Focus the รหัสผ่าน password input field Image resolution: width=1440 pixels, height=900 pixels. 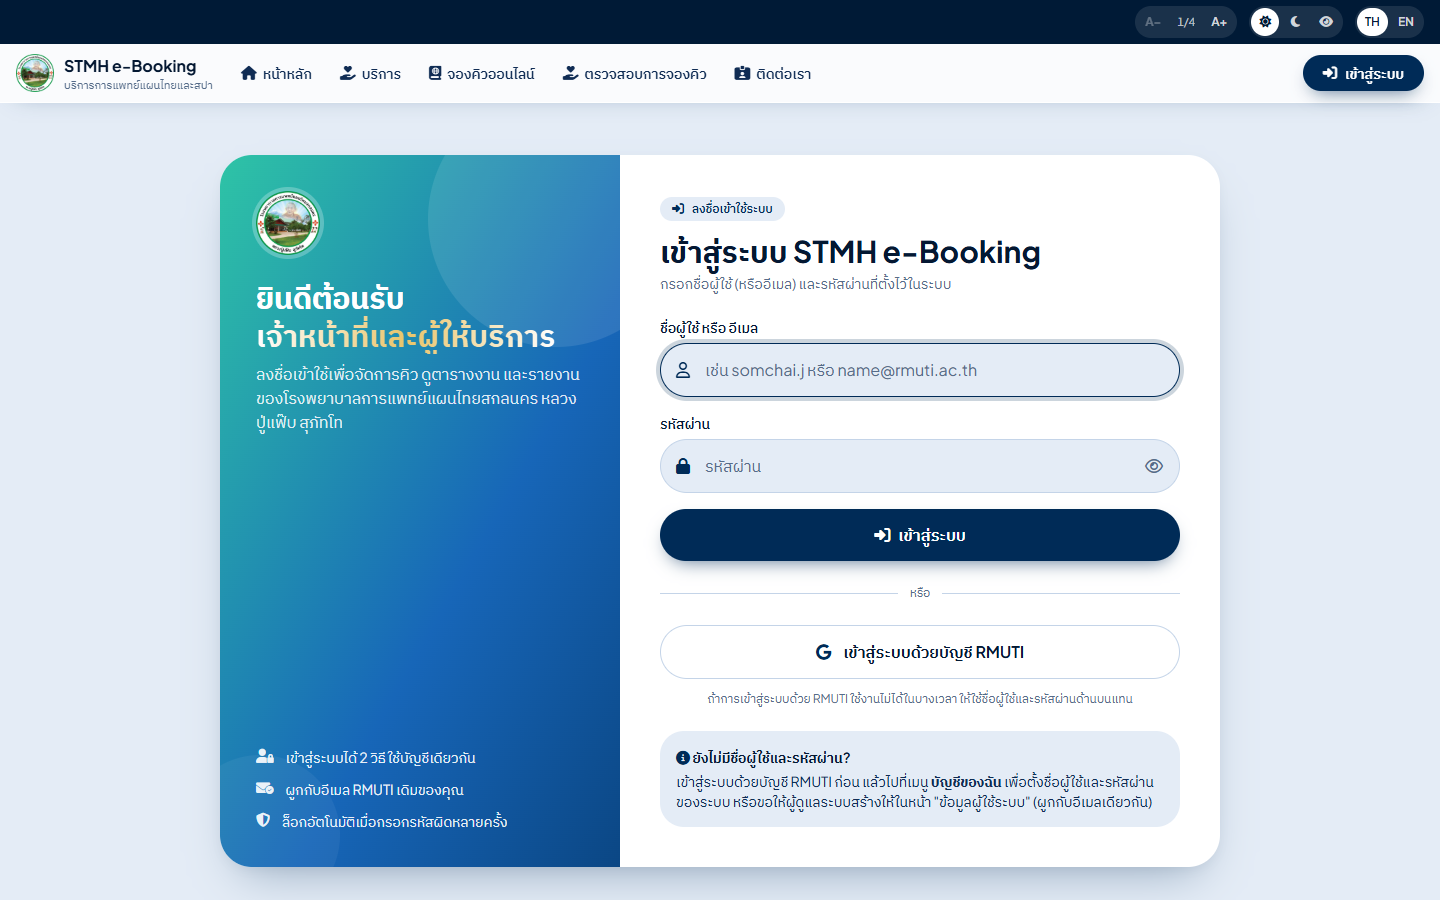(x=920, y=466)
